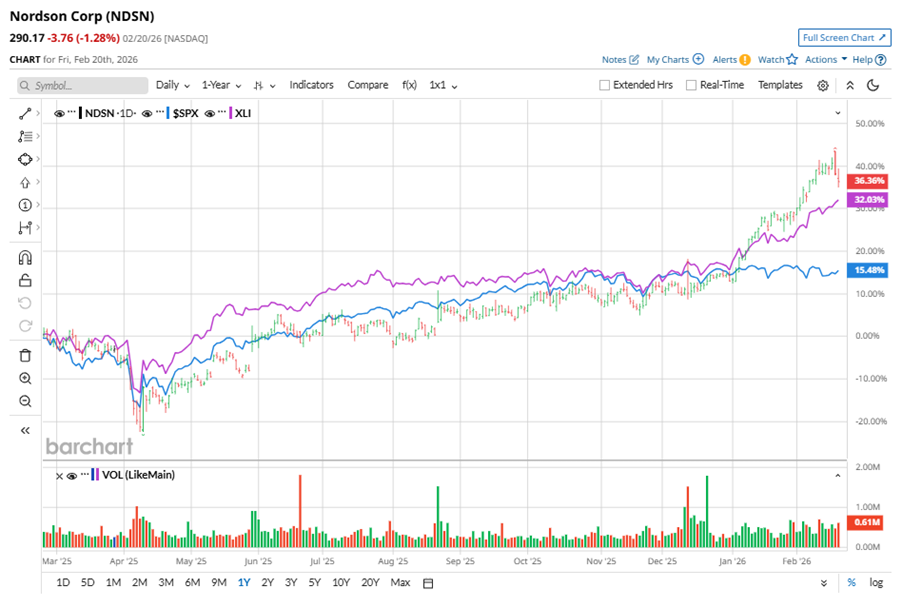Select the trend line drawing tool
The height and width of the screenshot is (608, 902).
(23, 113)
